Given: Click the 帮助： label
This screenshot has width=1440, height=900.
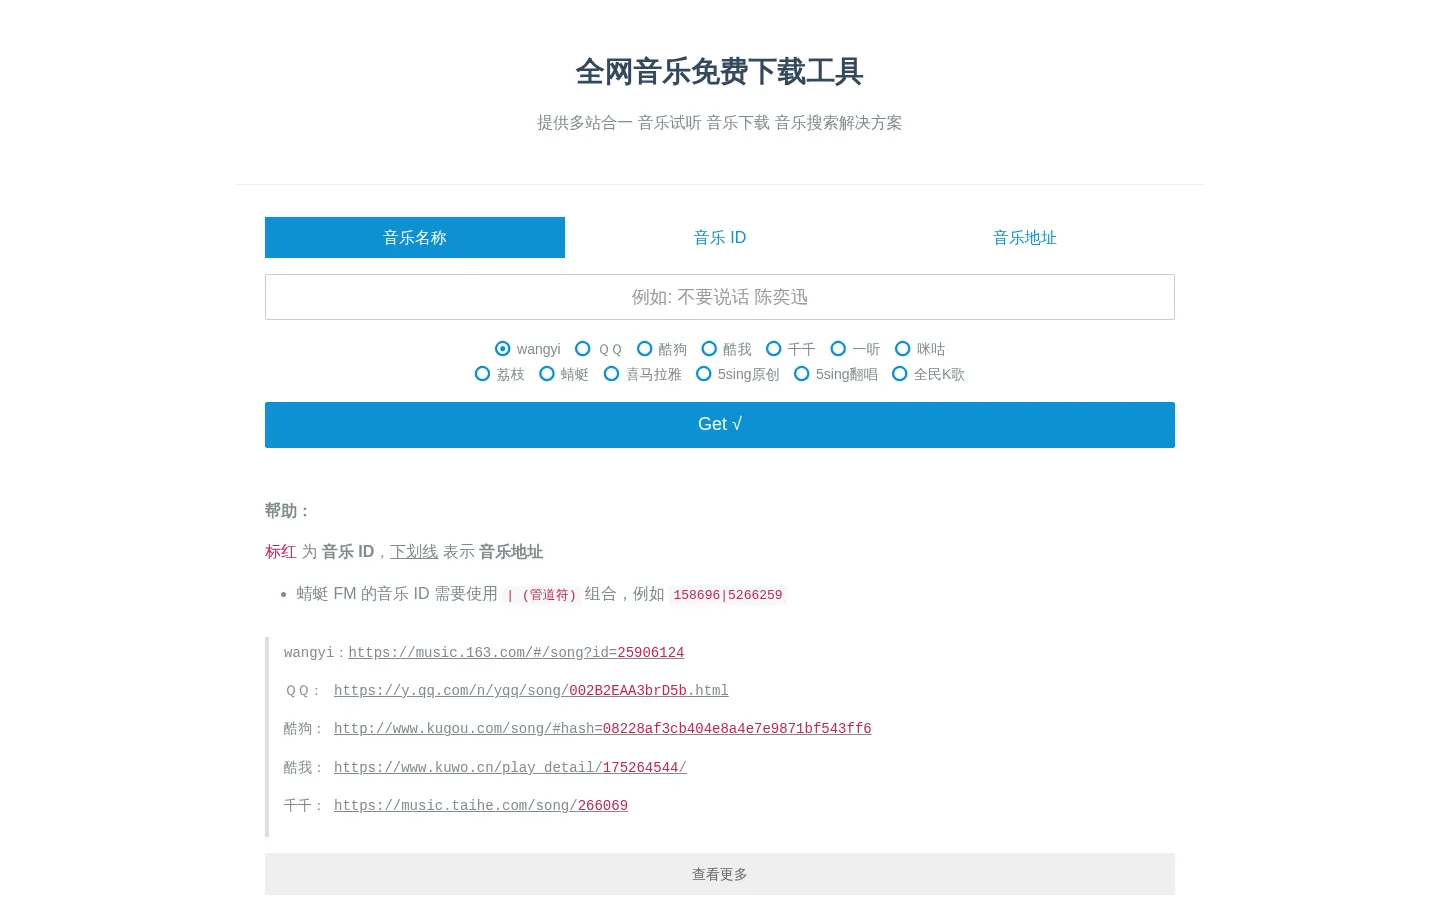Looking at the screenshot, I should [x=288, y=511].
